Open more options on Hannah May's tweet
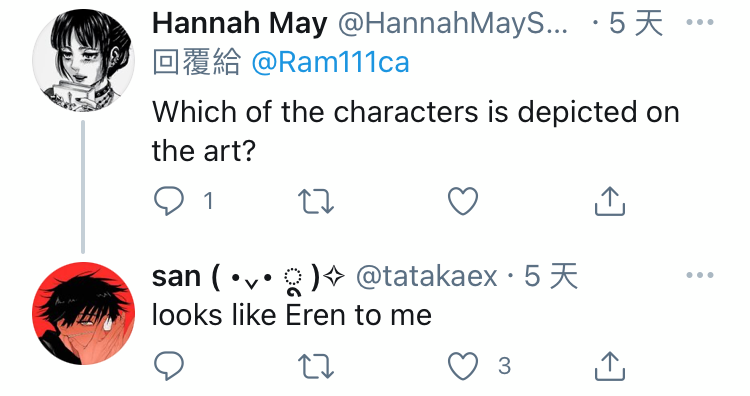The width and height of the screenshot is (750, 396). pyautogui.click(x=700, y=22)
